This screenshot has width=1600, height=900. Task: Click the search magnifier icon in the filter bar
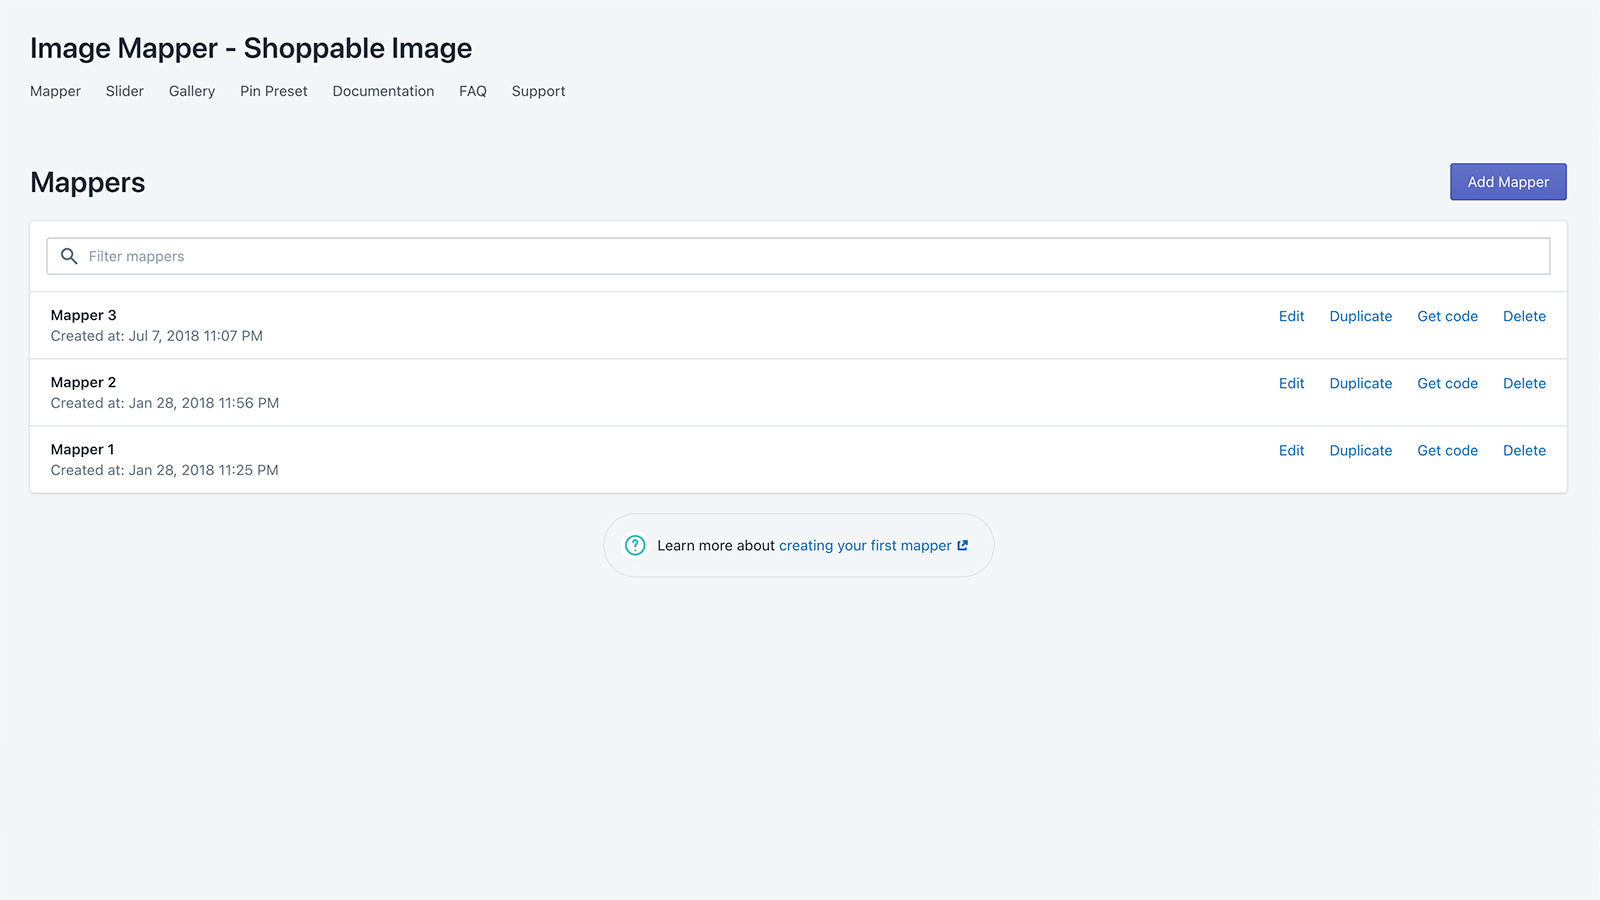click(x=68, y=256)
